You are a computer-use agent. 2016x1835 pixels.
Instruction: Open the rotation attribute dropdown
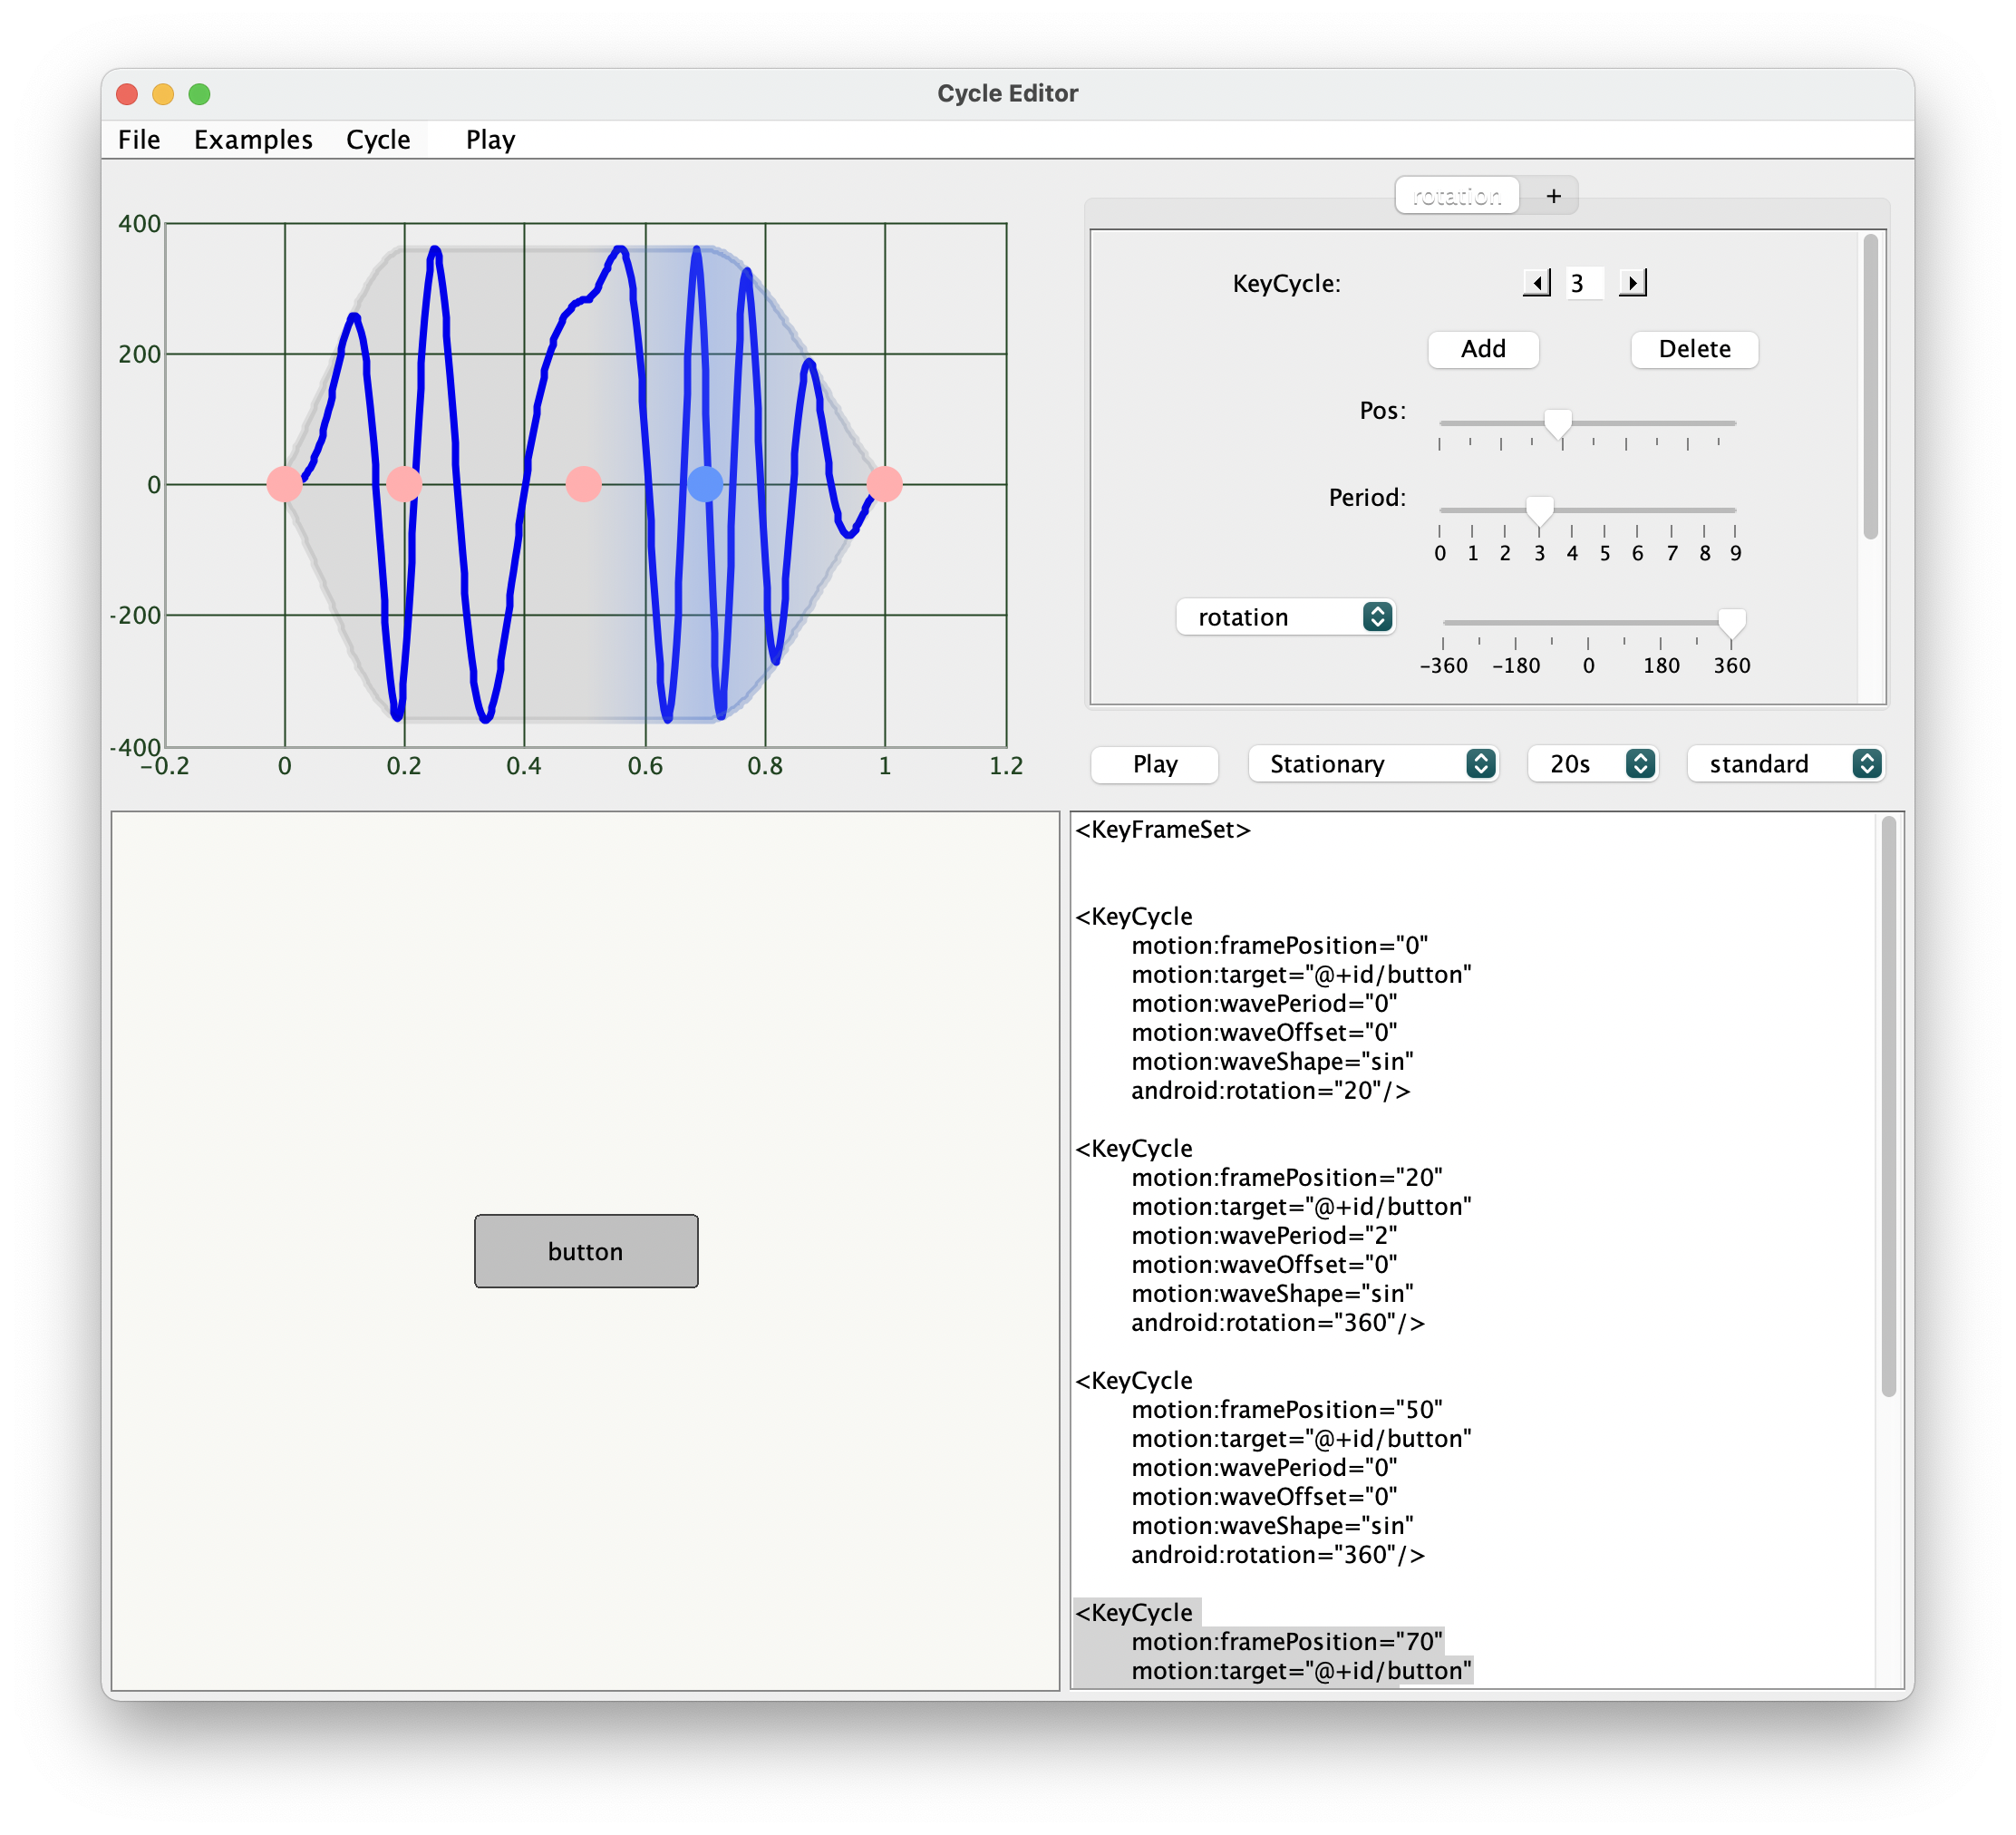[1285, 617]
